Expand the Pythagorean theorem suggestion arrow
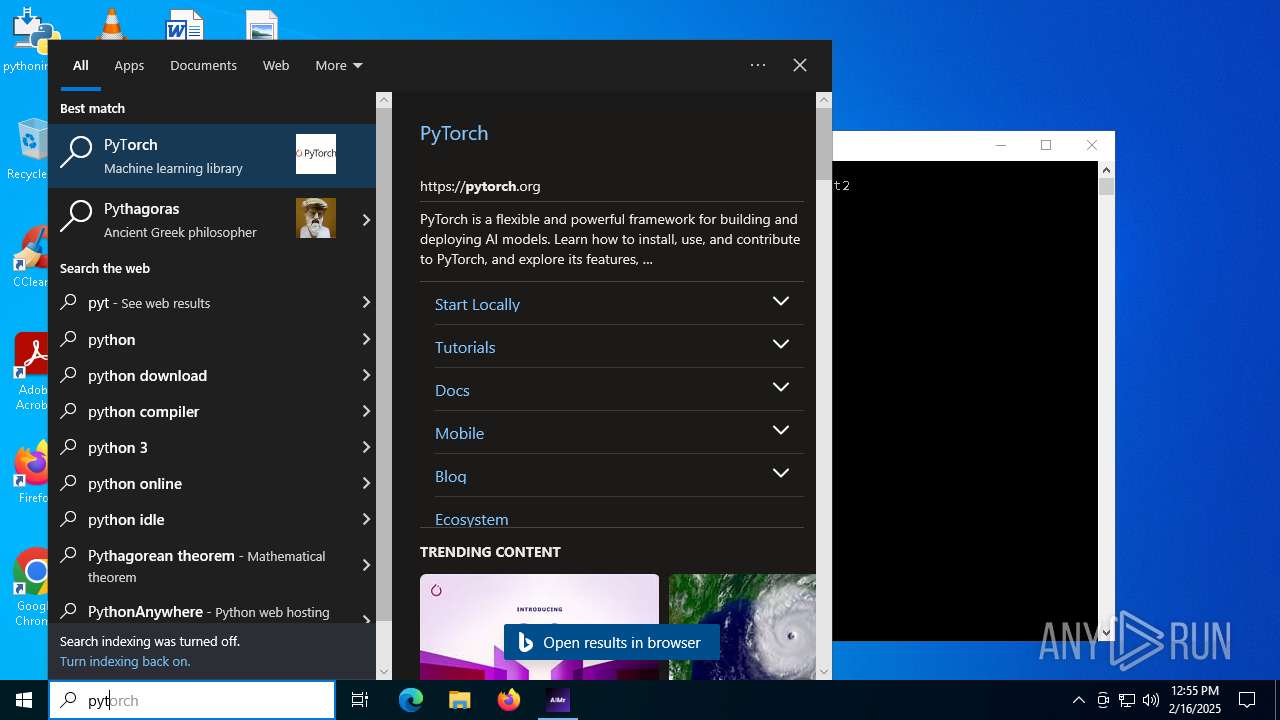 coord(366,565)
